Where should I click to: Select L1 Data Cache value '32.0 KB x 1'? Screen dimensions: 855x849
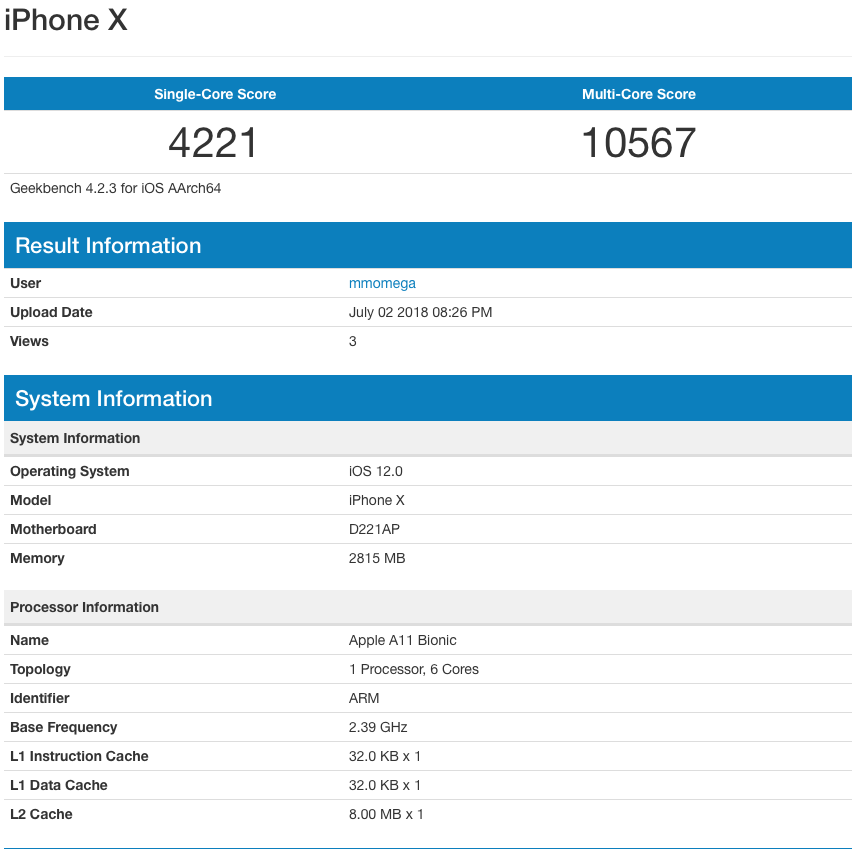384,785
